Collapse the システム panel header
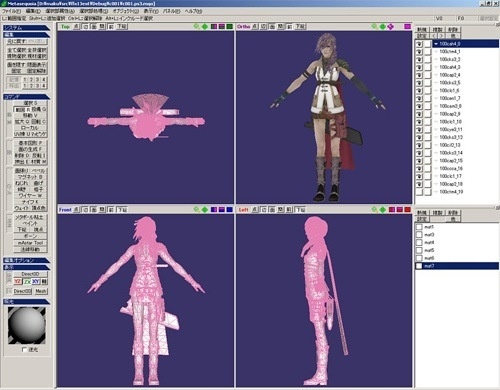 pyautogui.click(x=26, y=28)
